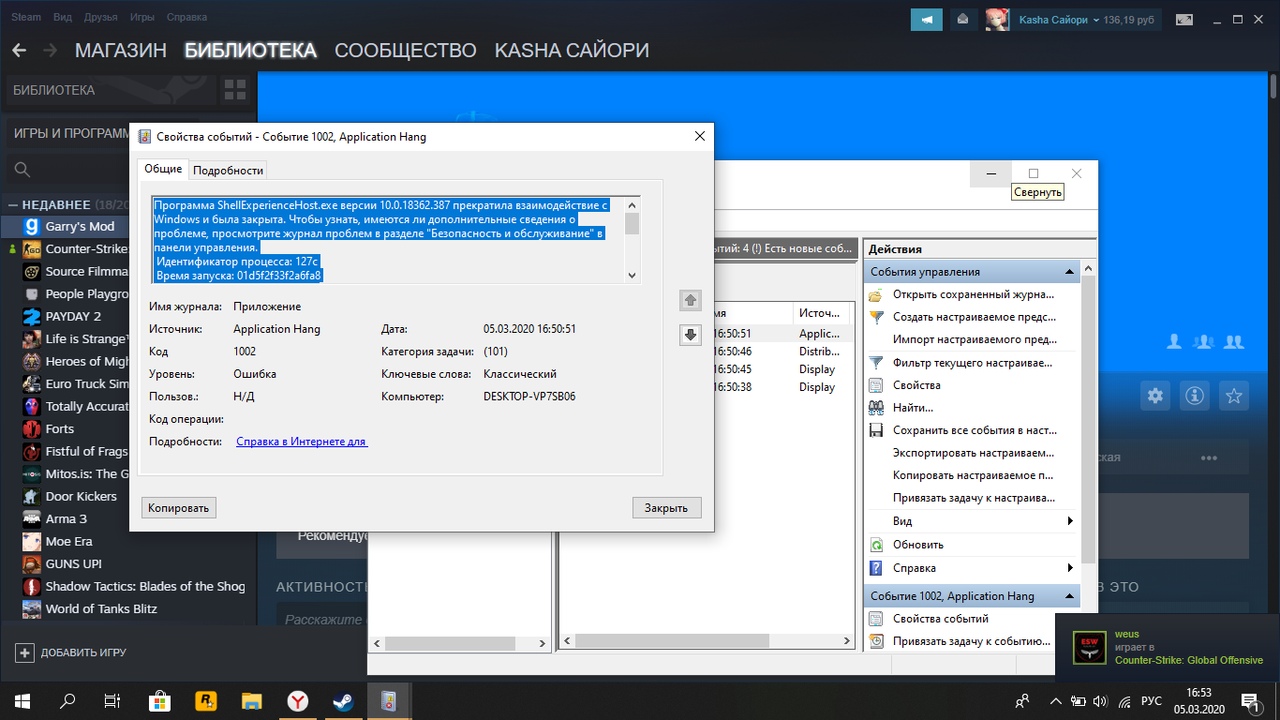Click Закрыть button in event properties
This screenshot has width=1280, height=720.
click(x=666, y=508)
